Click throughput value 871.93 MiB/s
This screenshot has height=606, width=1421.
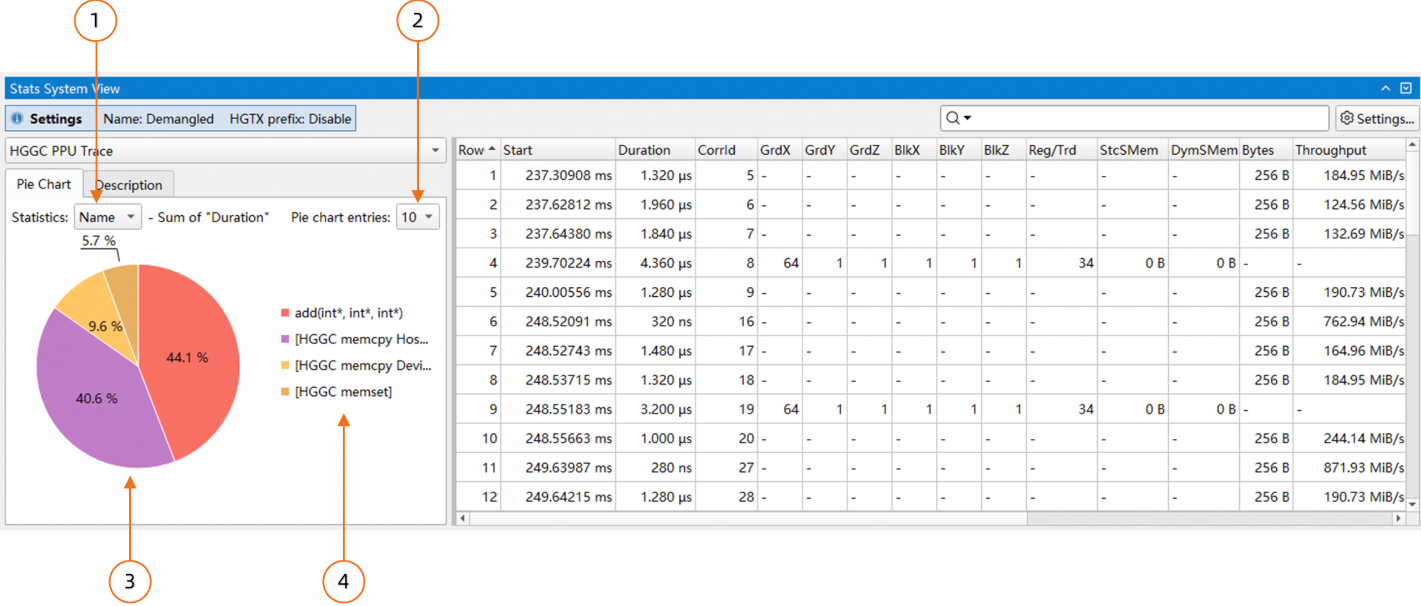[x=1348, y=468]
